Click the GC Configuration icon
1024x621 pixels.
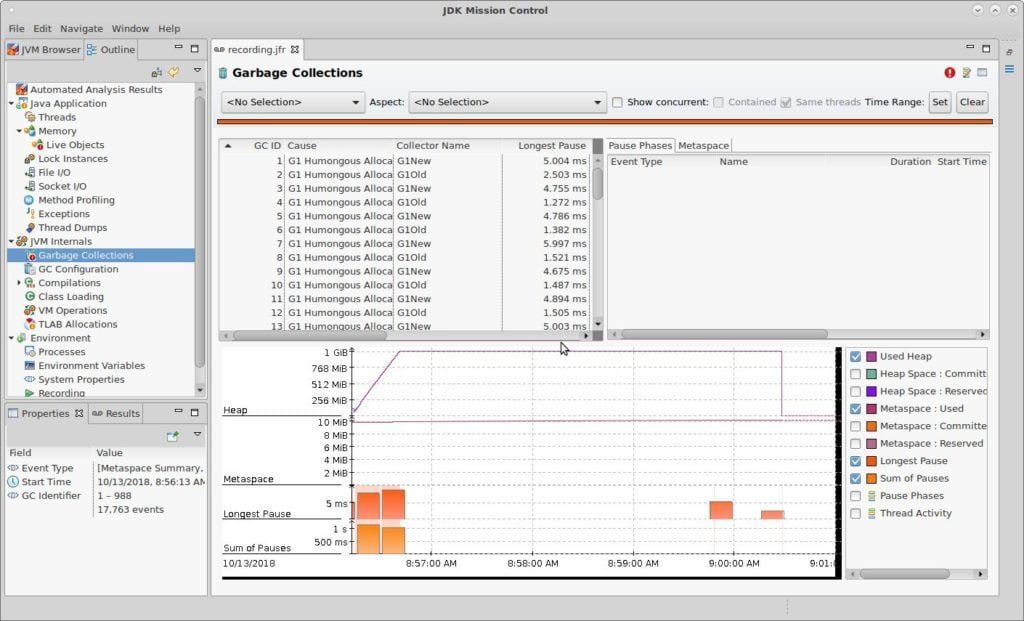pos(30,269)
